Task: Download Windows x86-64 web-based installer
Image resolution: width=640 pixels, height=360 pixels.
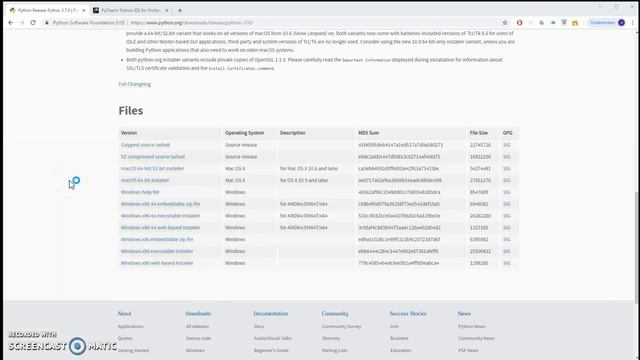Action: coord(160,228)
